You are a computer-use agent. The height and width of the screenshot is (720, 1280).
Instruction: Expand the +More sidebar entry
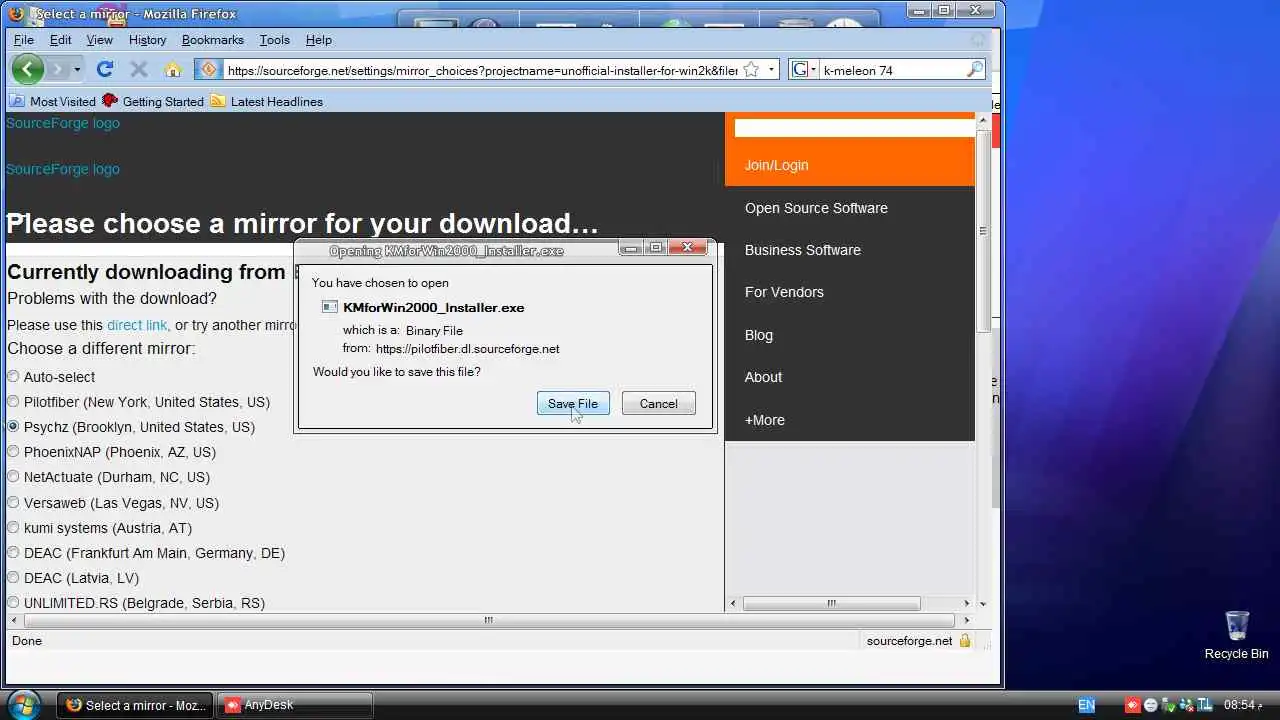(x=765, y=420)
